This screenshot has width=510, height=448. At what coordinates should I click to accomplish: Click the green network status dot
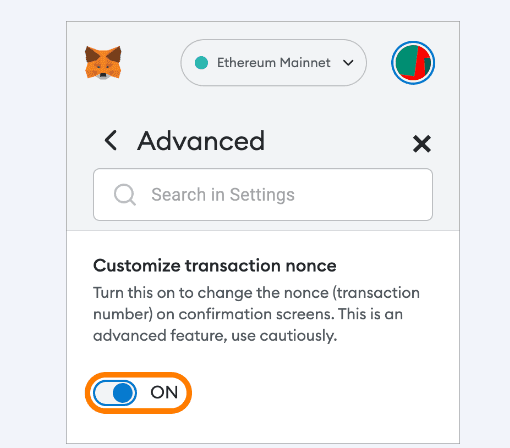click(x=201, y=63)
